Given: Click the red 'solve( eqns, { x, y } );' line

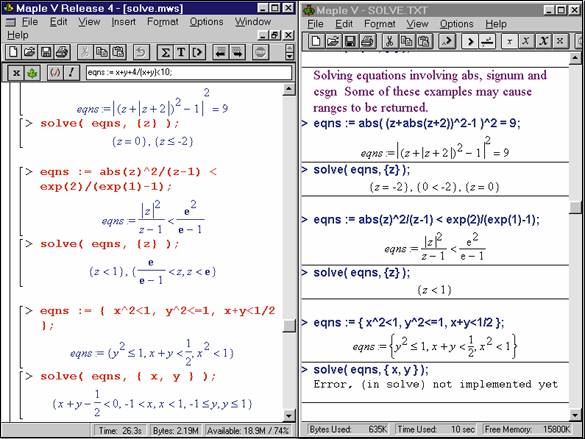Looking at the screenshot, I should [128, 376].
